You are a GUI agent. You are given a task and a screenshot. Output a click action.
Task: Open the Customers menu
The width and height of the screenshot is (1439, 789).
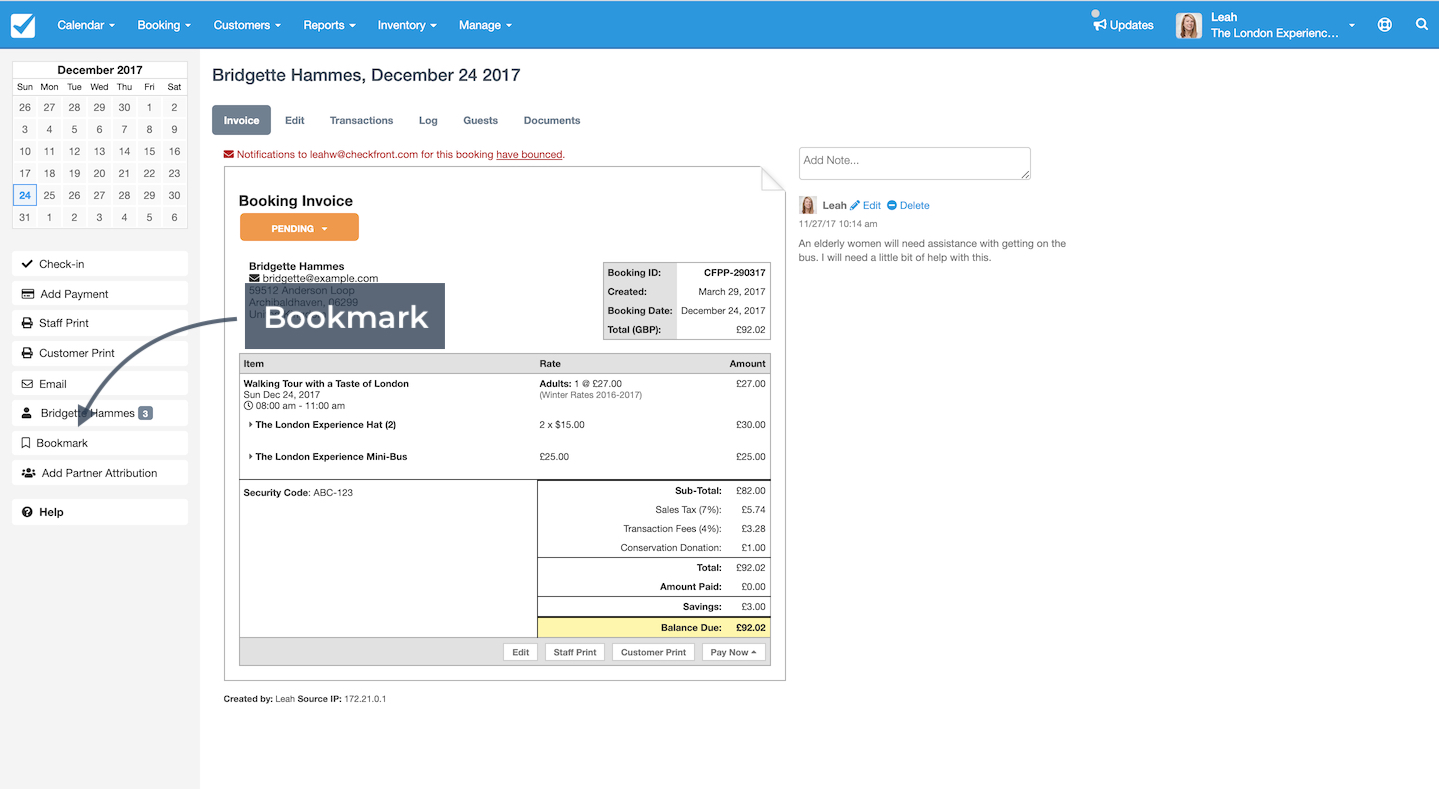click(247, 25)
